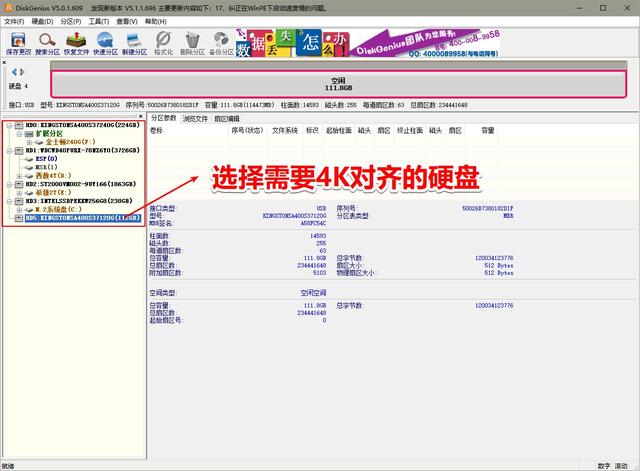Go to next disk with right arrow
Viewport: 640px width, 471px height.
22,72
